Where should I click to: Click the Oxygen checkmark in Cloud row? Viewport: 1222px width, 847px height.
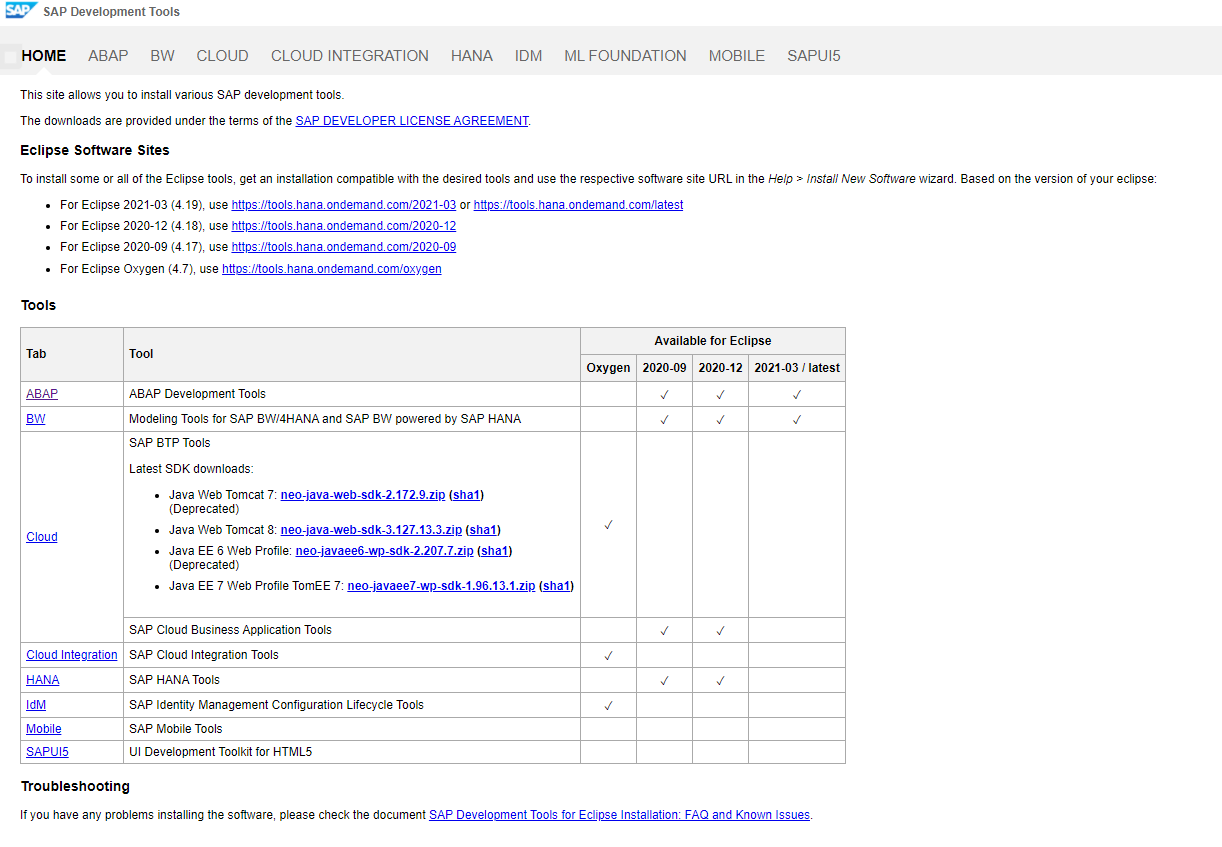tap(608, 525)
